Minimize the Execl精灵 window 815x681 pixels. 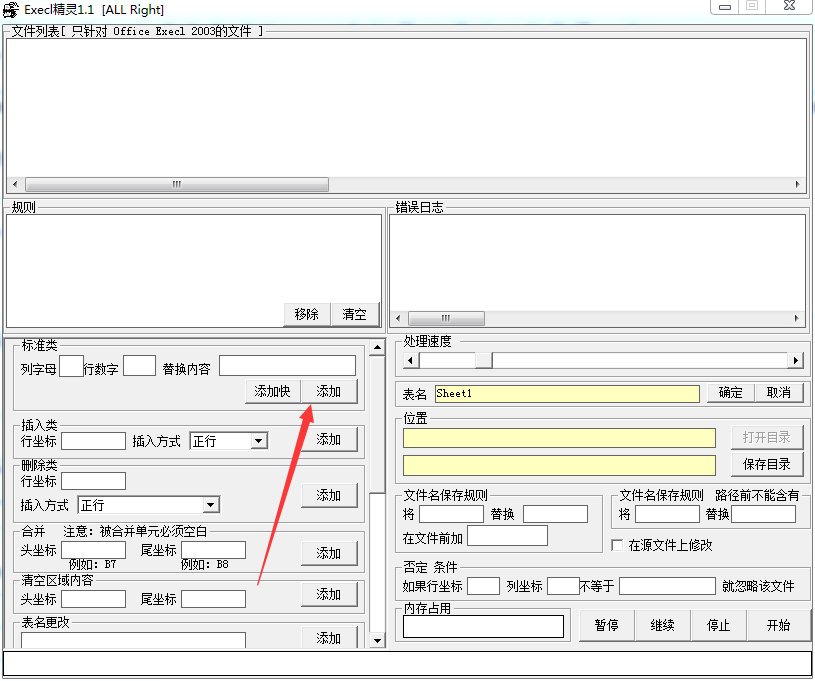(725, 7)
